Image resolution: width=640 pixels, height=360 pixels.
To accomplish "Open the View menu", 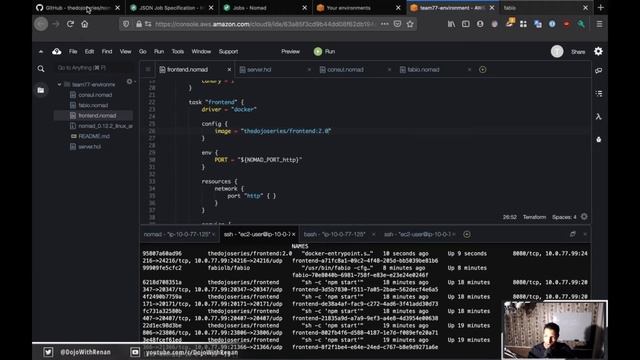I will (125, 51).
